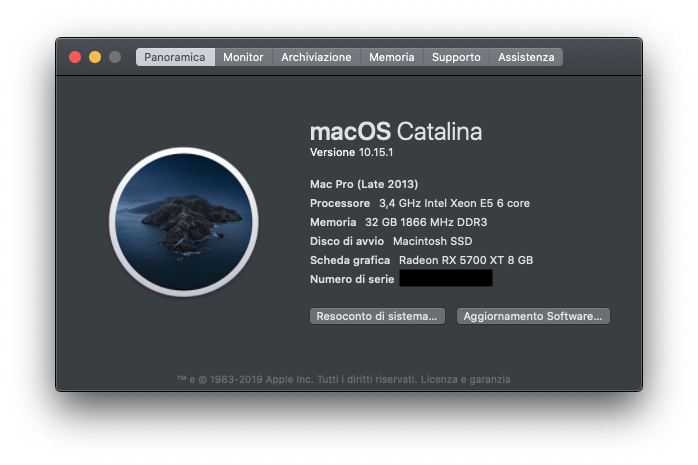Click the Processore label

coord(340,203)
